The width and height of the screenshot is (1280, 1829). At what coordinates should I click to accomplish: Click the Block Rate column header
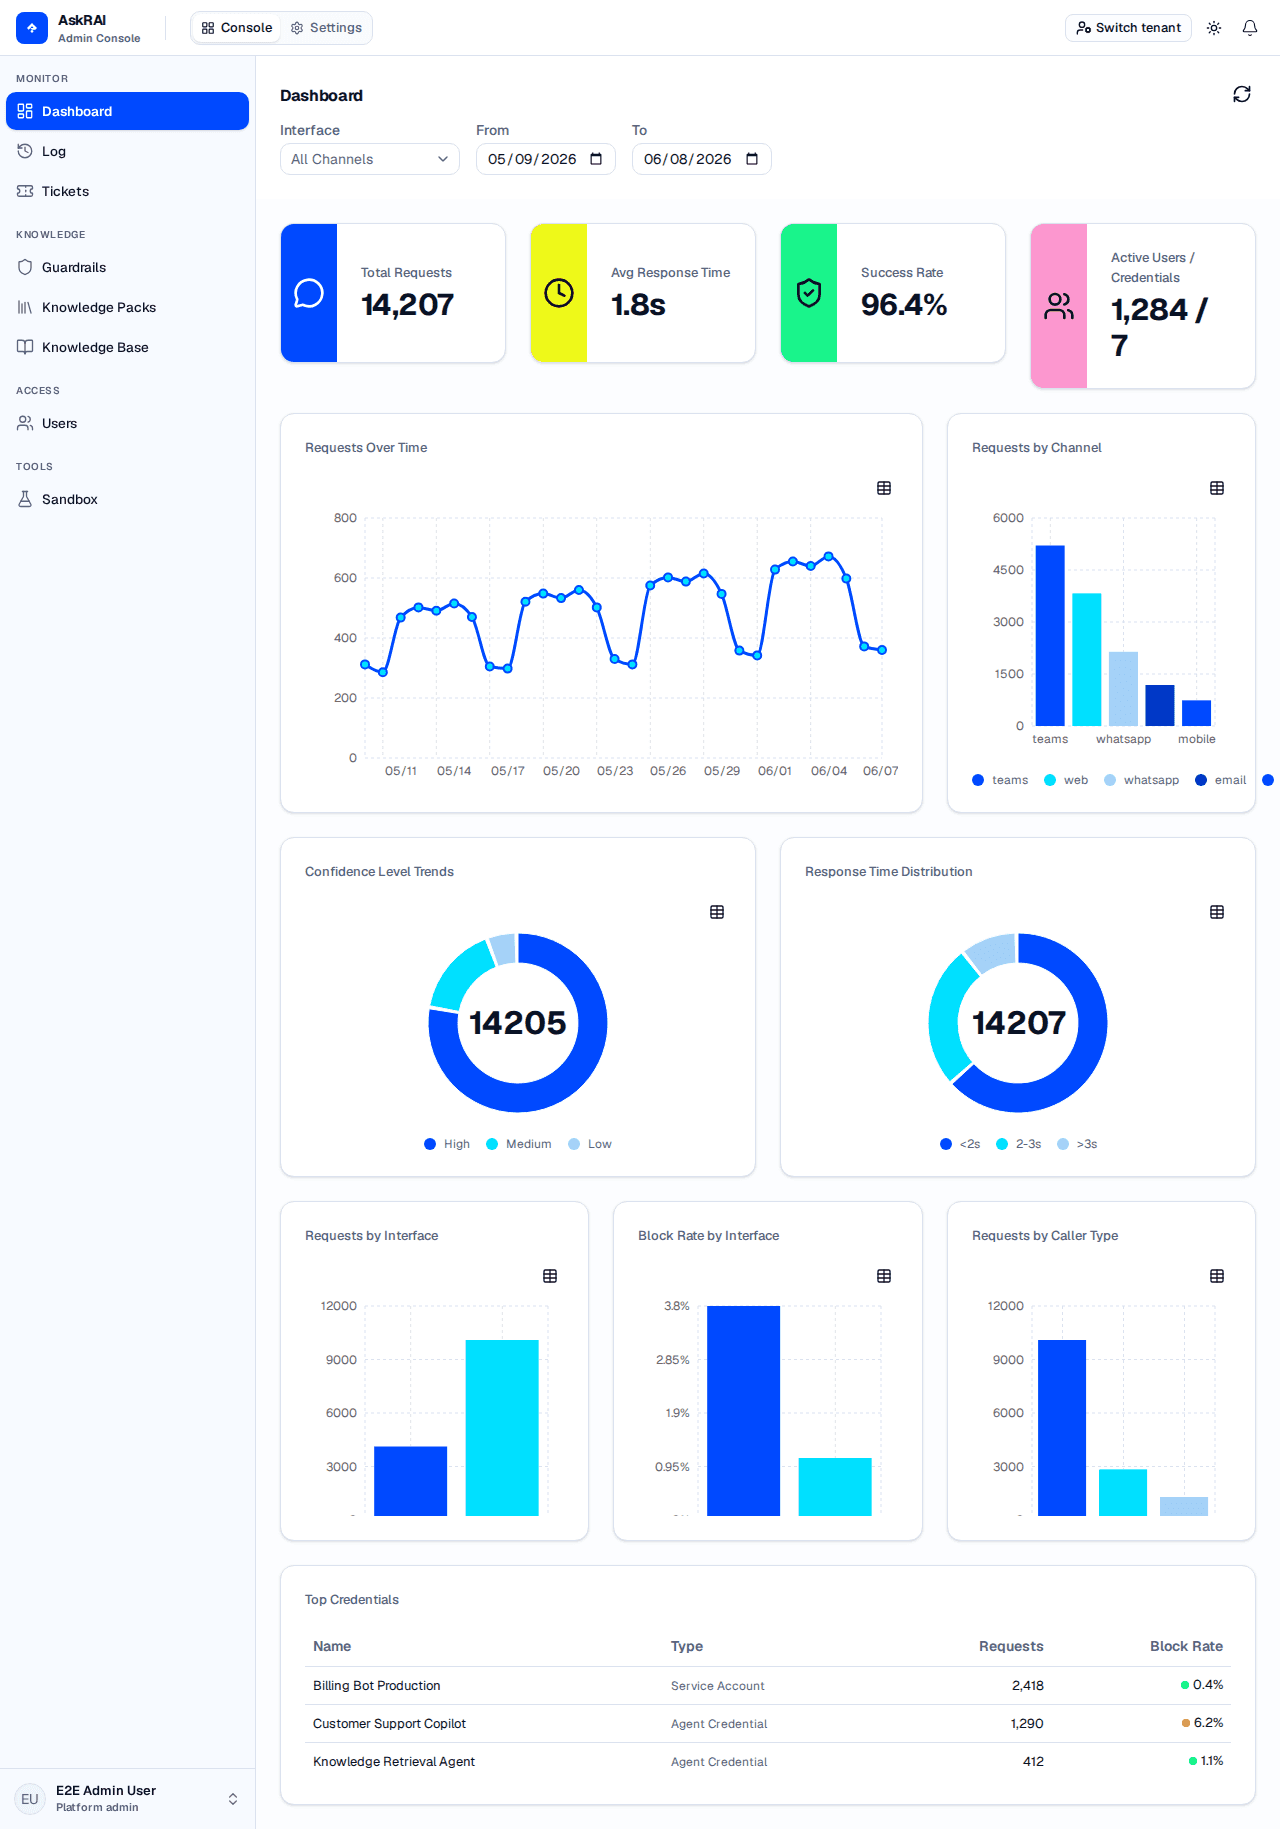(x=1186, y=1646)
